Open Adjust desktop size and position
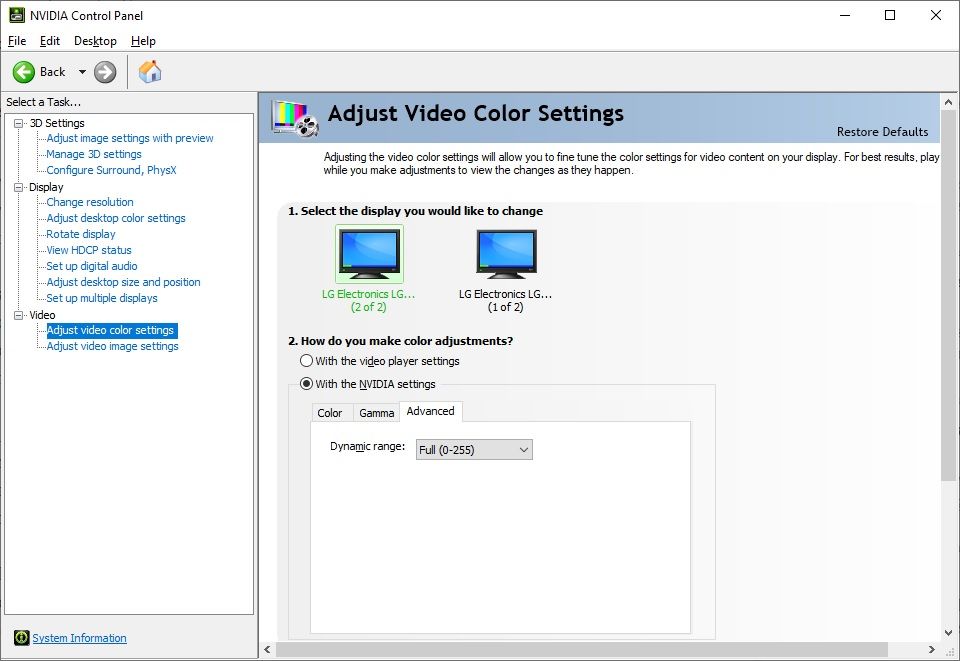This screenshot has width=960, height=661. [x=124, y=282]
